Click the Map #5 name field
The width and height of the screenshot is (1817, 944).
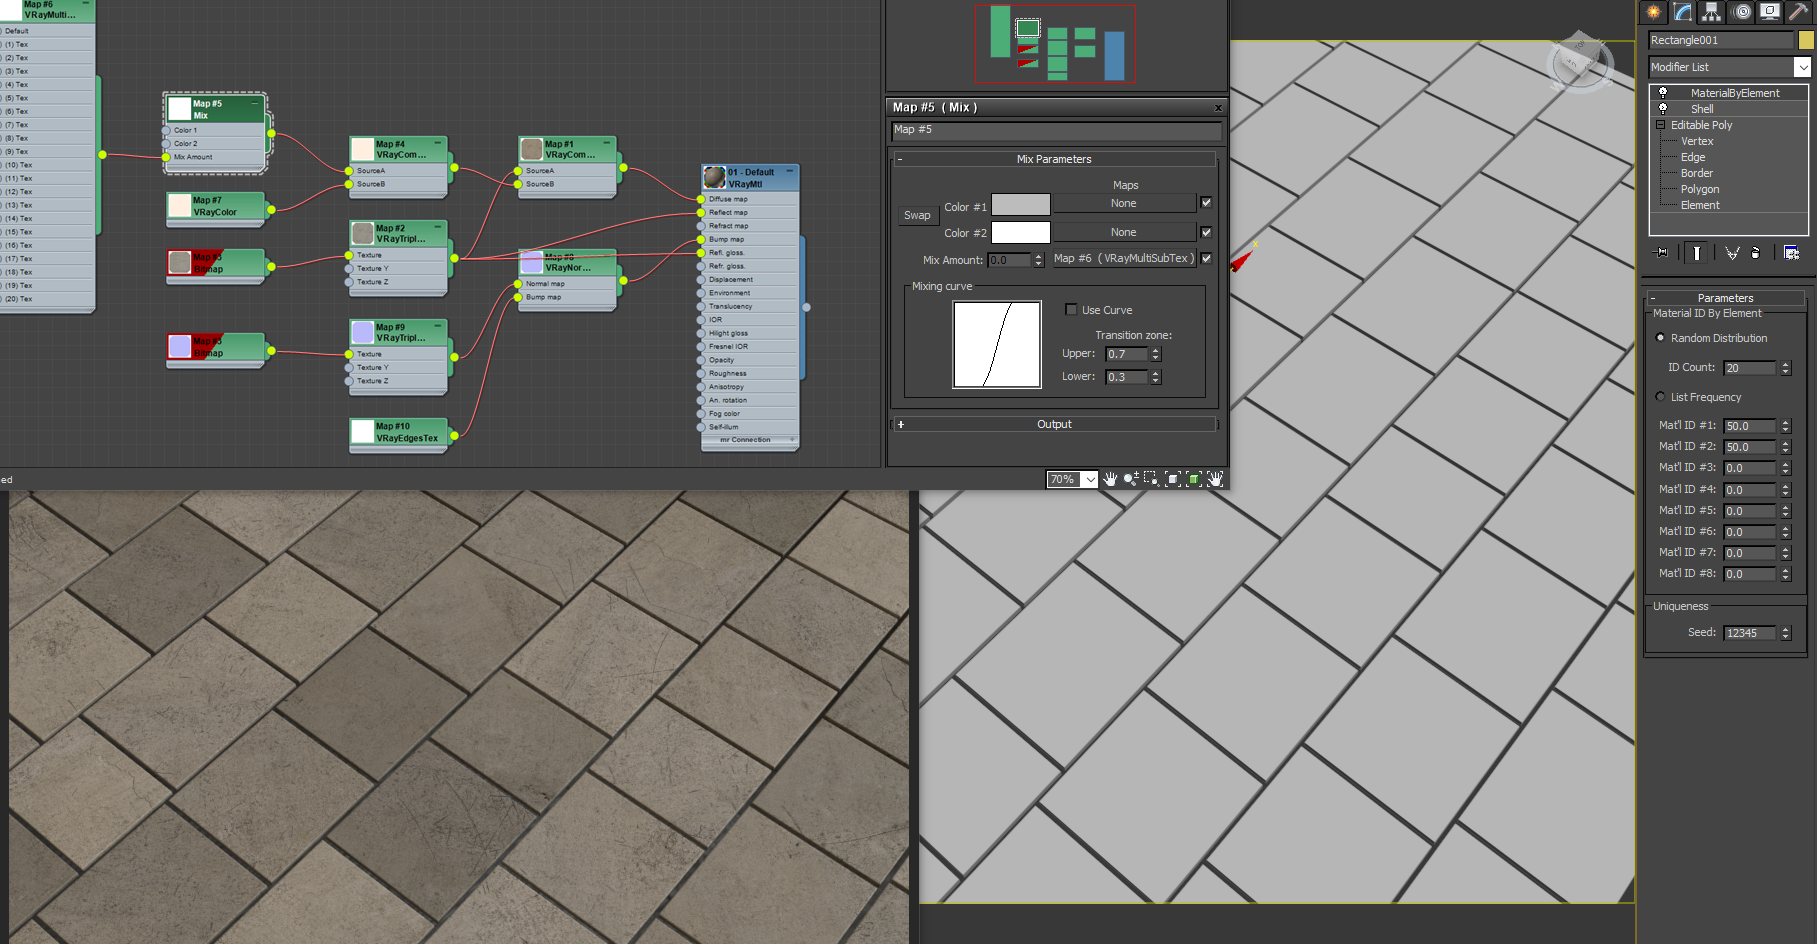(x=1056, y=131)
